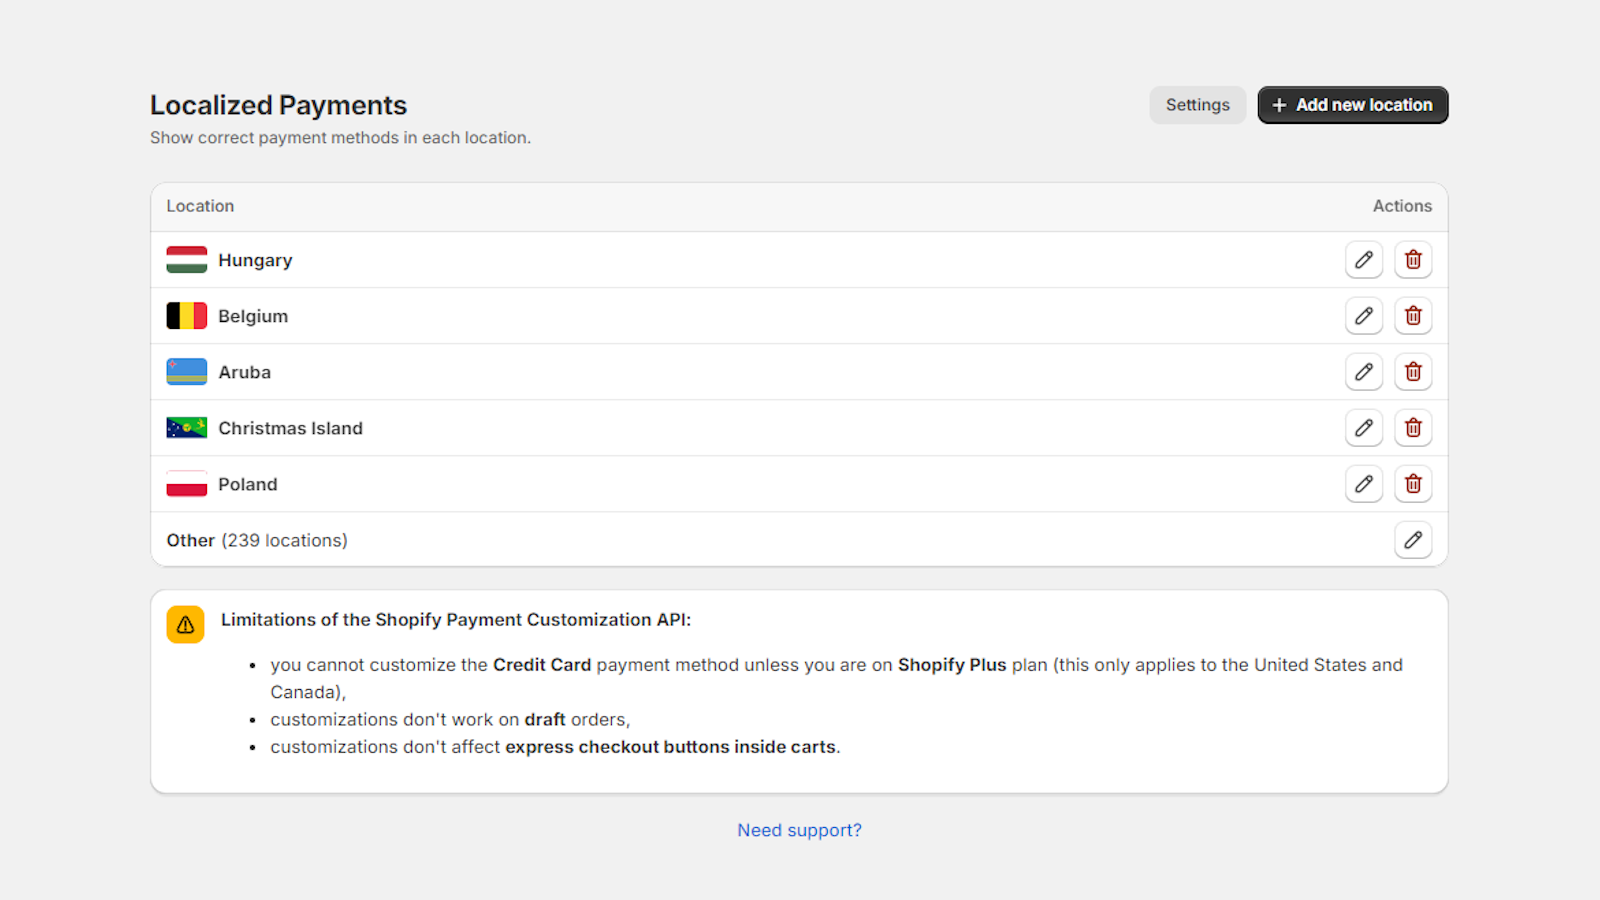Image resolution: width=1600 pixels, height=900 pixels.
Task: Click the edit pencil icon for Hungary
Action: 1363,259
